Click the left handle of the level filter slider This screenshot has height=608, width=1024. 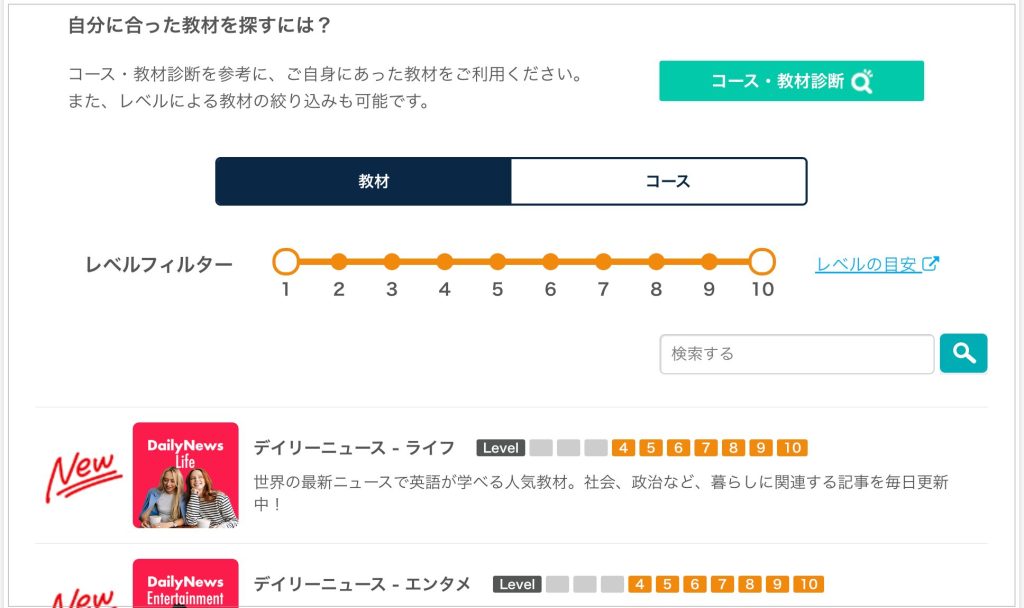click(286, 261)
